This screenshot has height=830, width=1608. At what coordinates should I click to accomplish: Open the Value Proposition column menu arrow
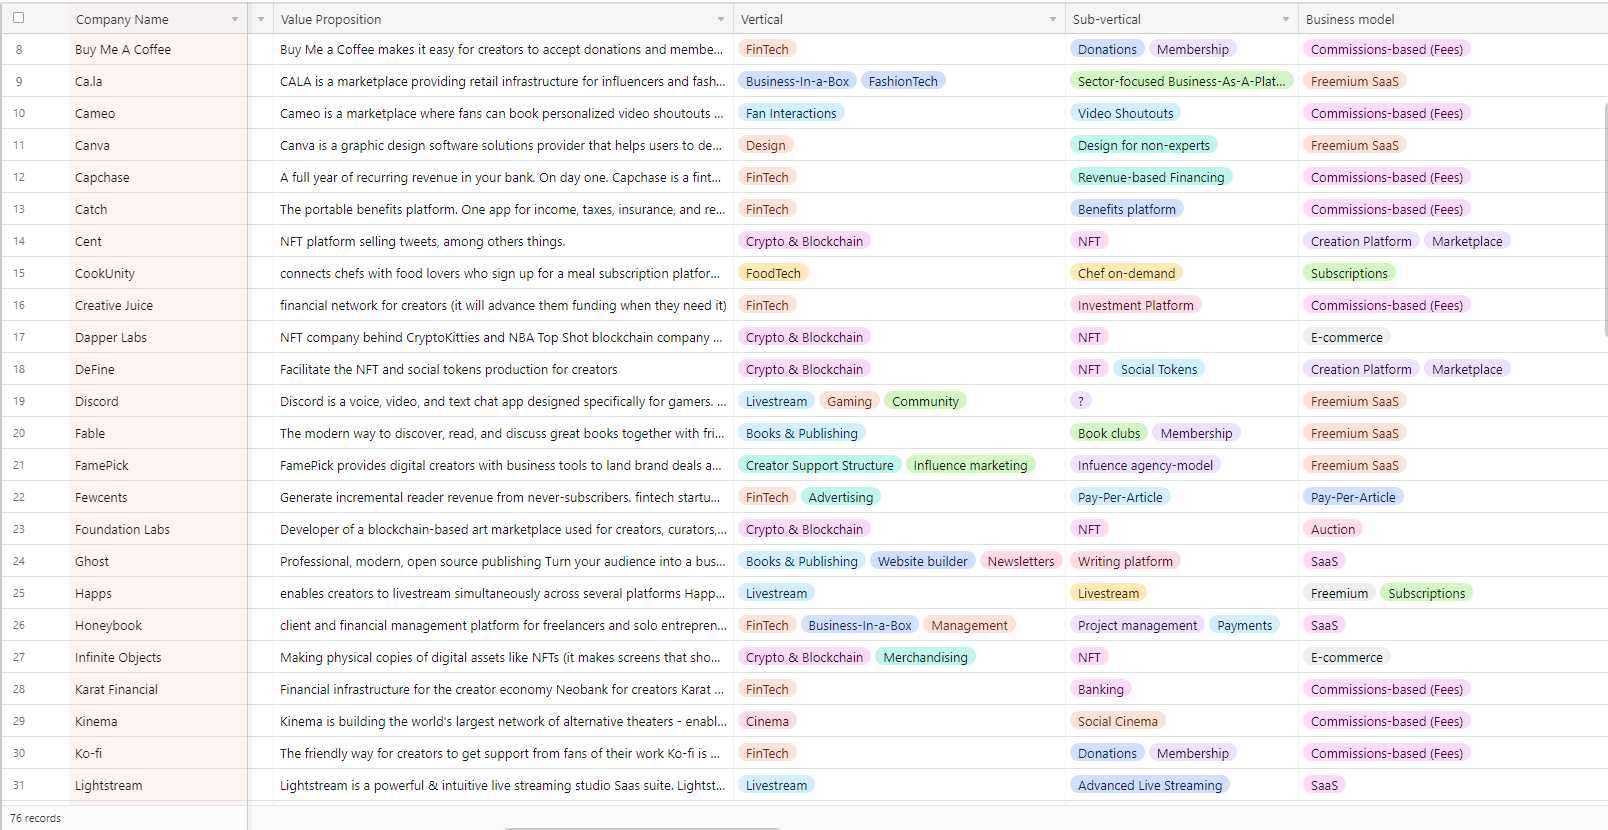[721, 19]
